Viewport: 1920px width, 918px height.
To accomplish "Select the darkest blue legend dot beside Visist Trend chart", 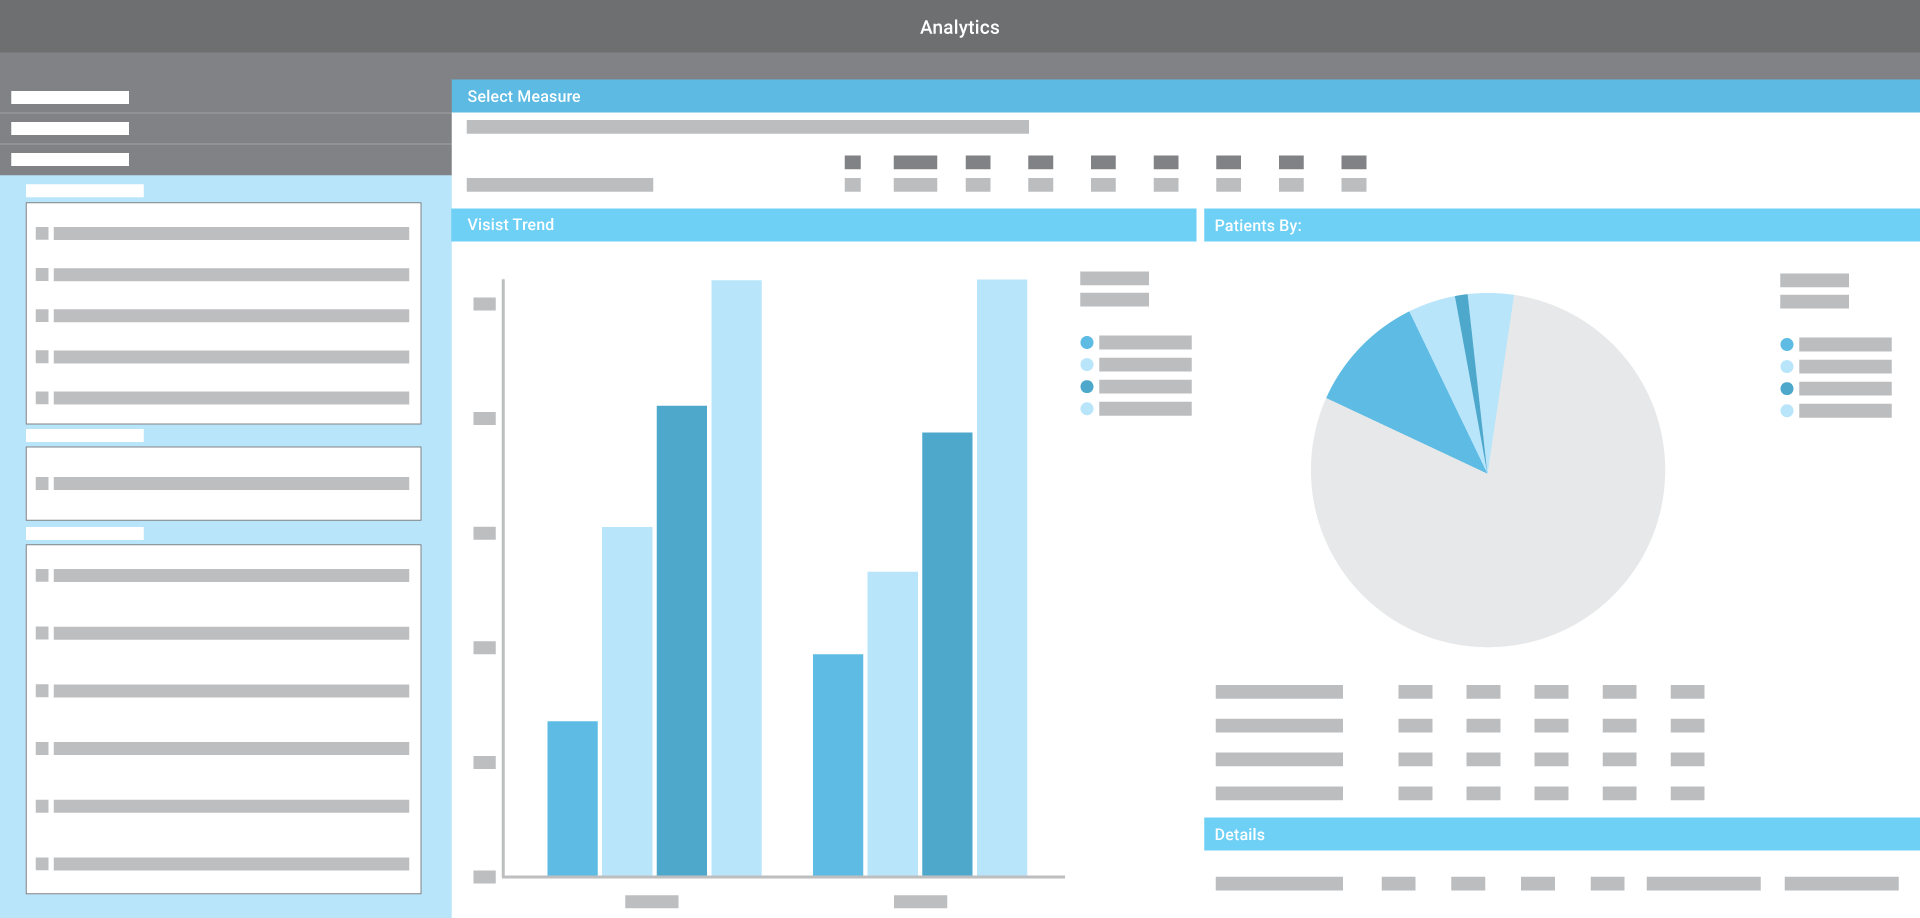I will point(1086,386).
